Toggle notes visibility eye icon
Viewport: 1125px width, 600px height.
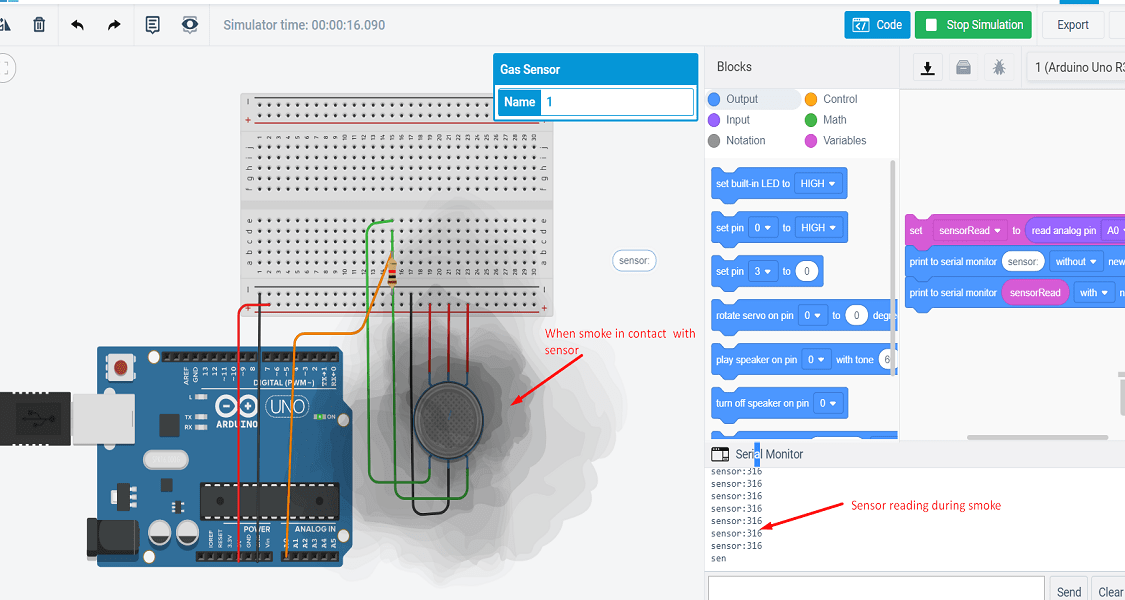(189, 25)
